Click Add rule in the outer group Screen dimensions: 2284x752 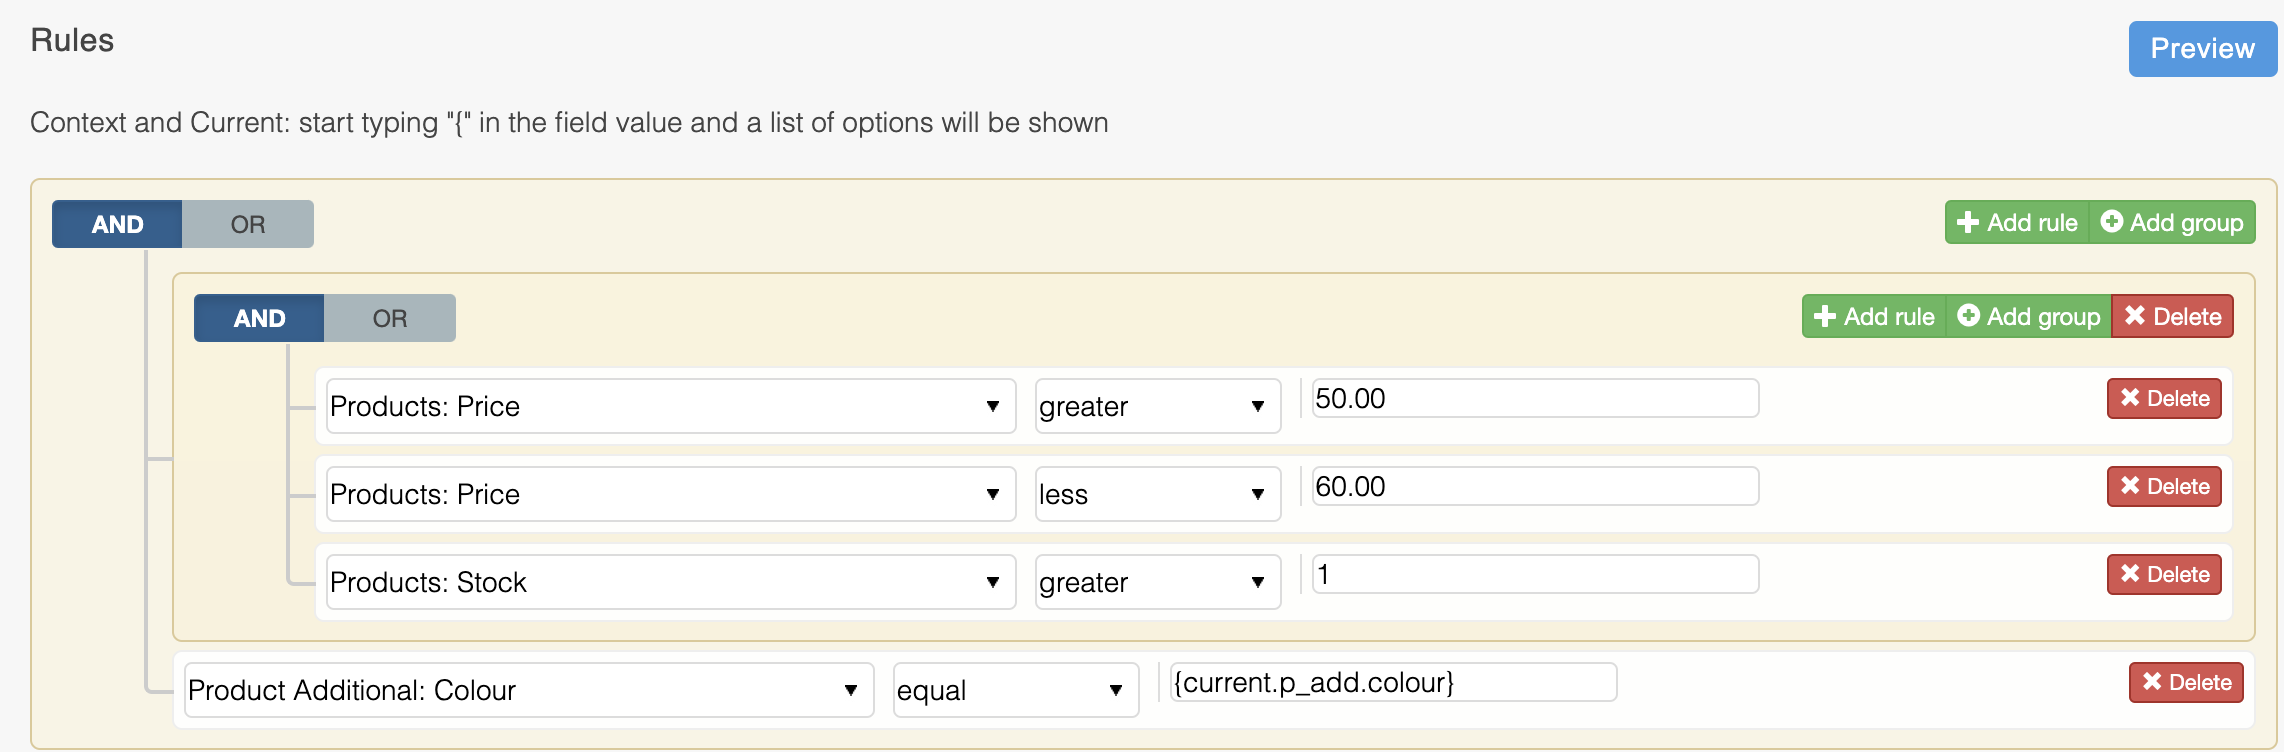(2017, 222)
